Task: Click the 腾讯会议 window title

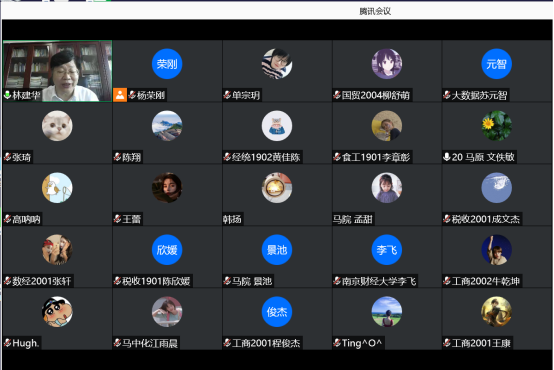Action: (x=375, y=11)
